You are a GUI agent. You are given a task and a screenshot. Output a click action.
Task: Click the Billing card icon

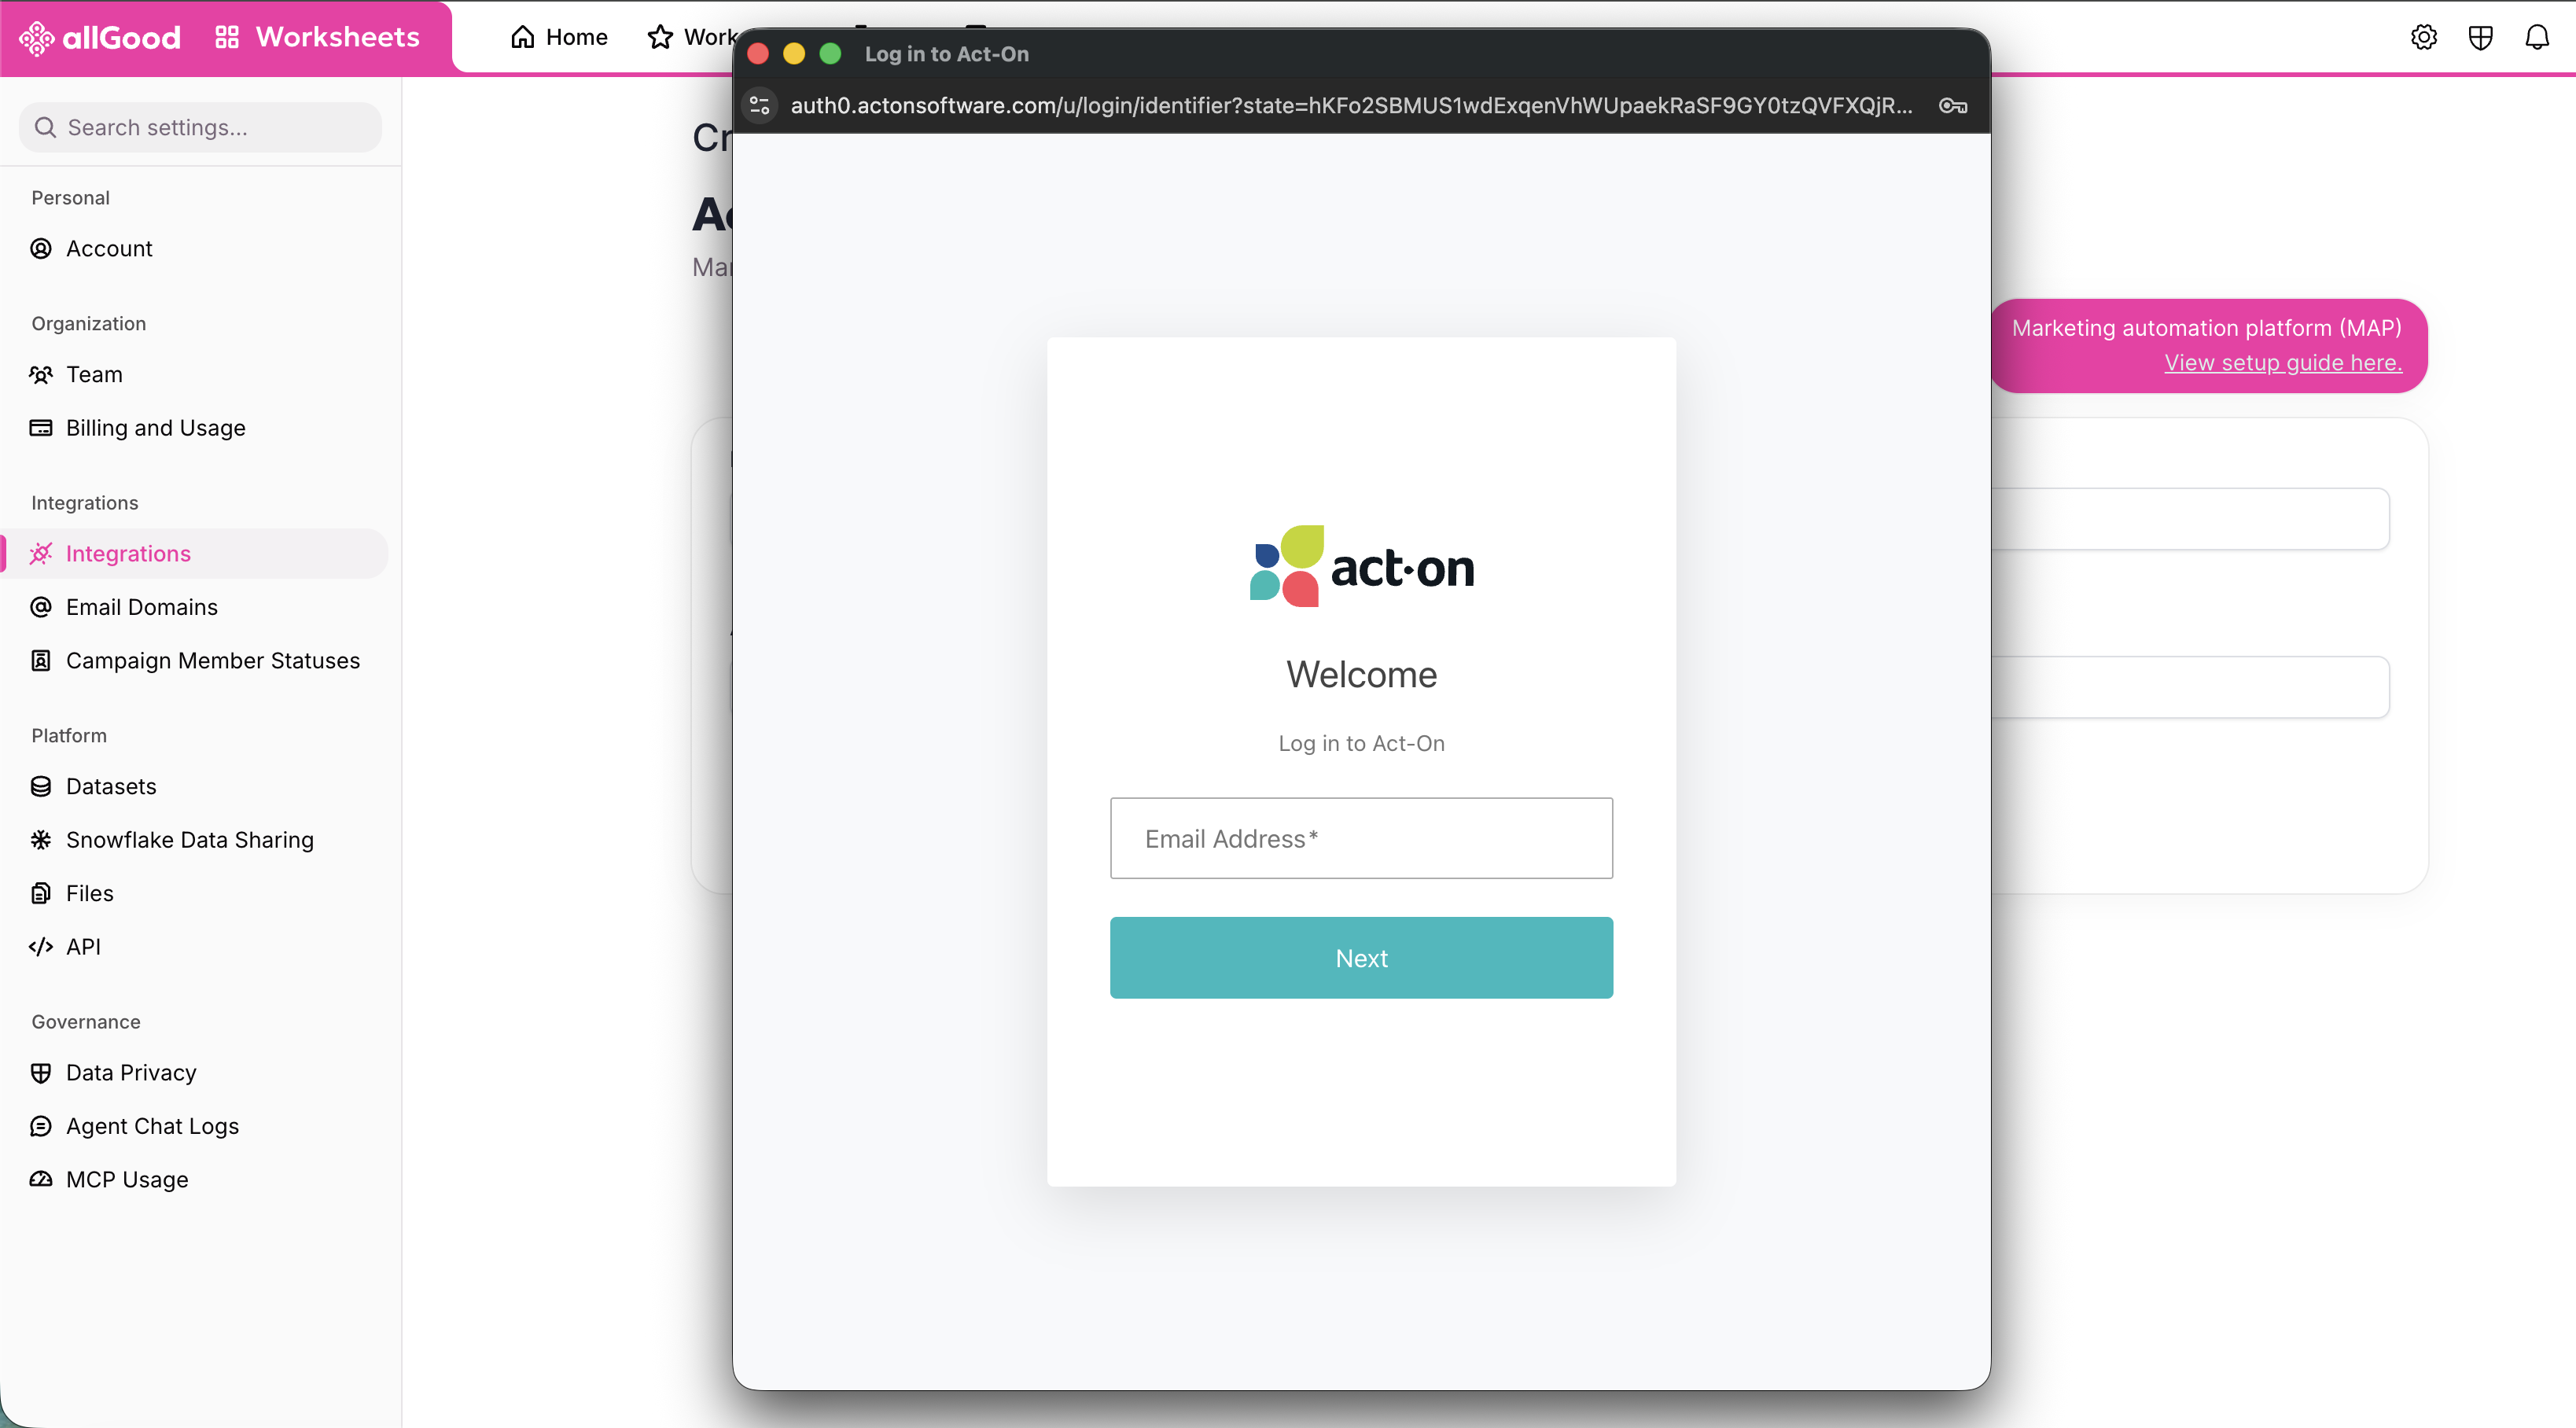41,428
